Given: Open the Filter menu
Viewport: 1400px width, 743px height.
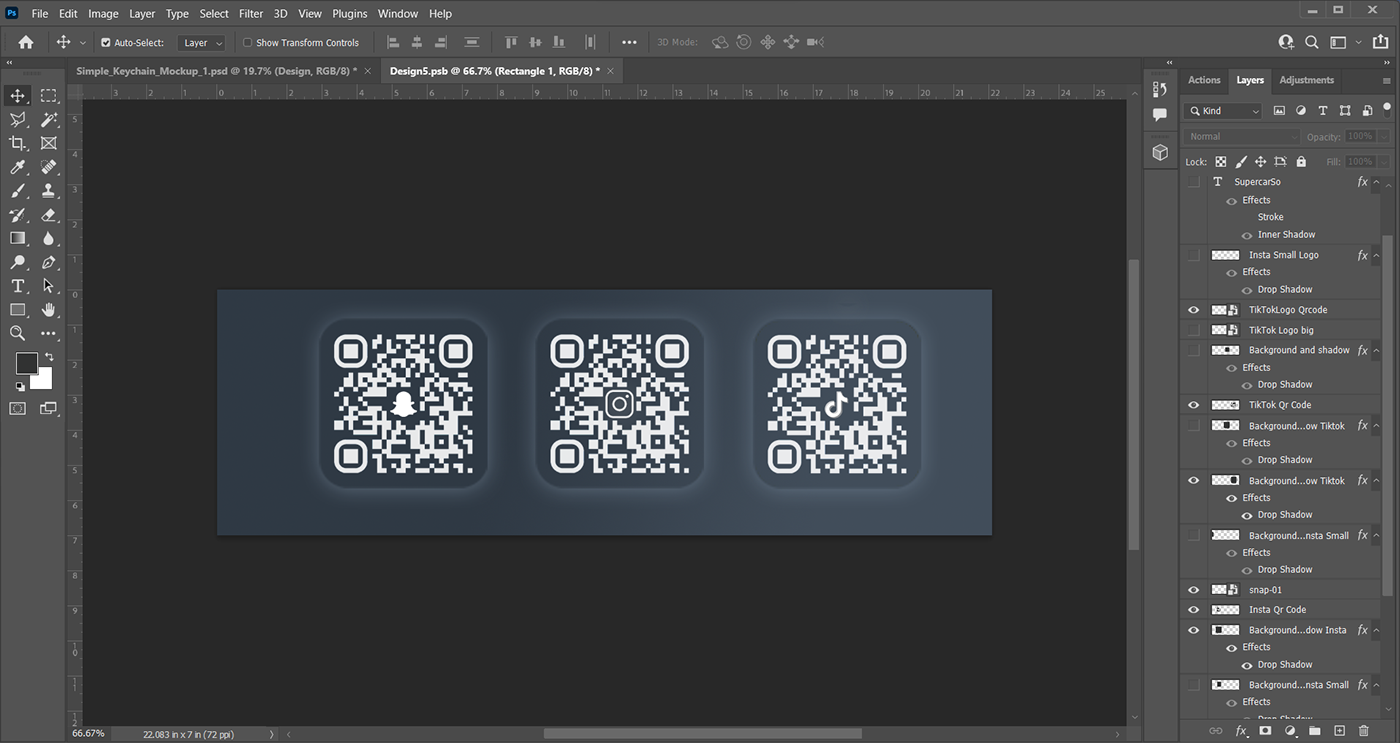Looking at the screenshot, I should click(251, 14).
